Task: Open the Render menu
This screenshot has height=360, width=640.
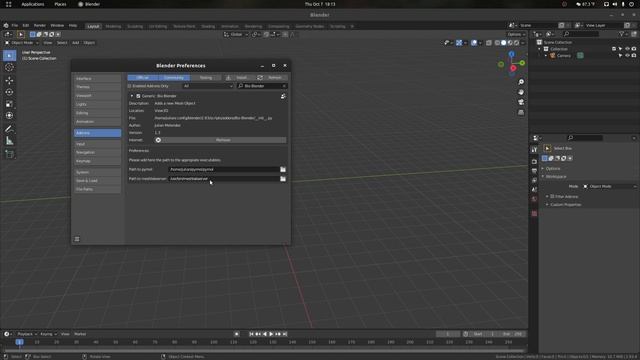Action: [x=40, y=26]
